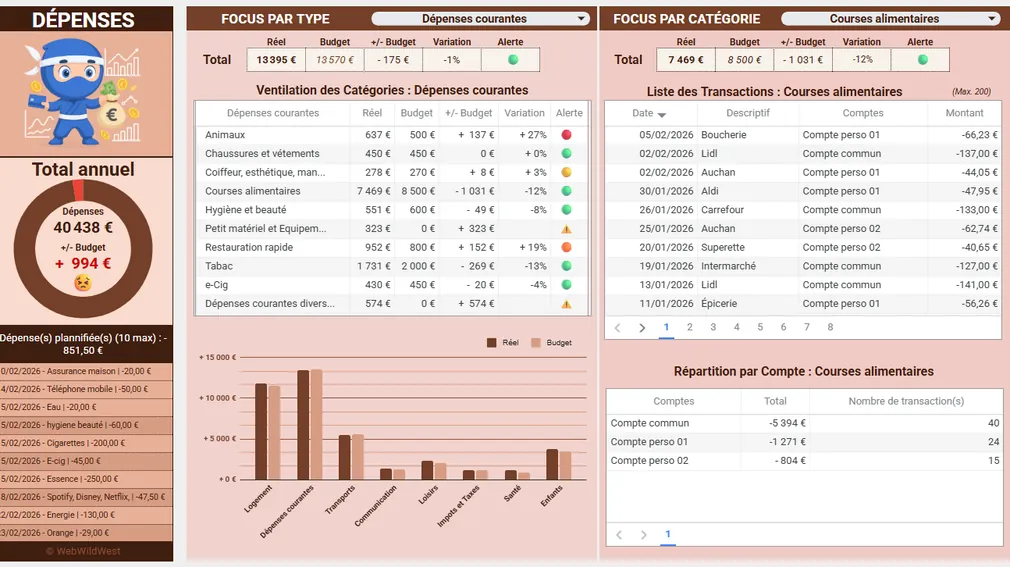Click planned expense Assurance maison -20,00 €
This screenshot has height=567, width=1010.
(x=86, y=371)
